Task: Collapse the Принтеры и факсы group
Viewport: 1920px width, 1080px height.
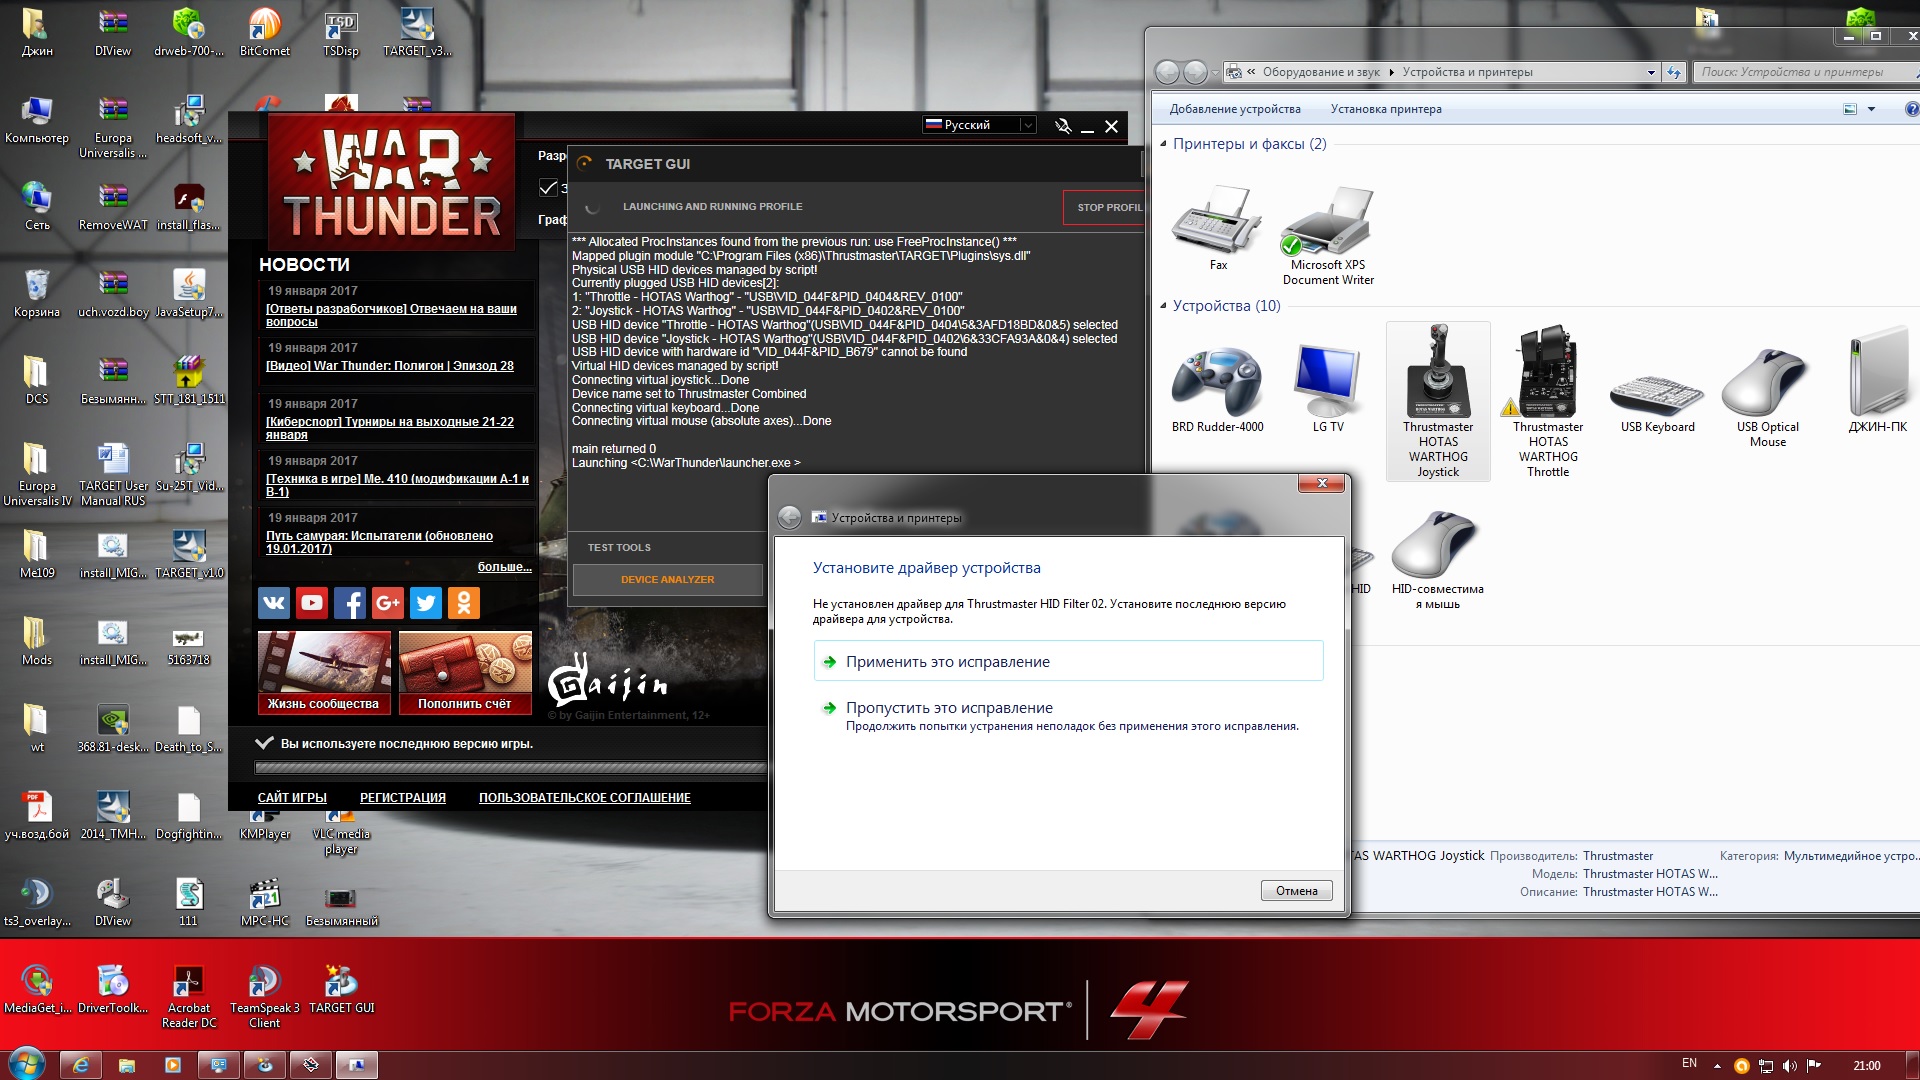Action: click(x=1163, y=144)
